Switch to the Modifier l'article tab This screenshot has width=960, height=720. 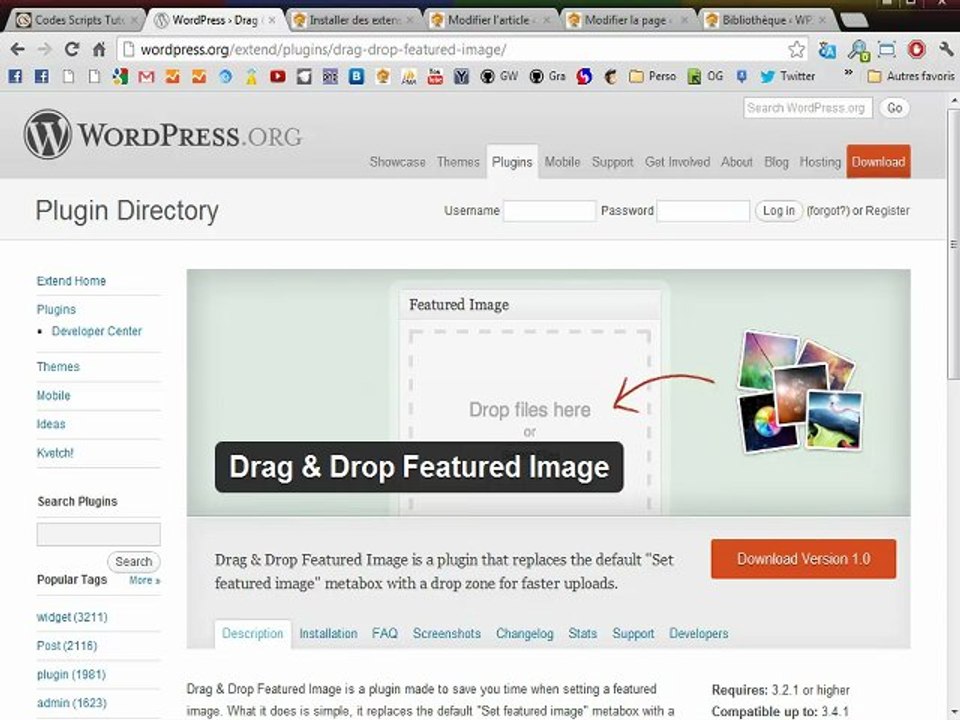pos(492,20)
